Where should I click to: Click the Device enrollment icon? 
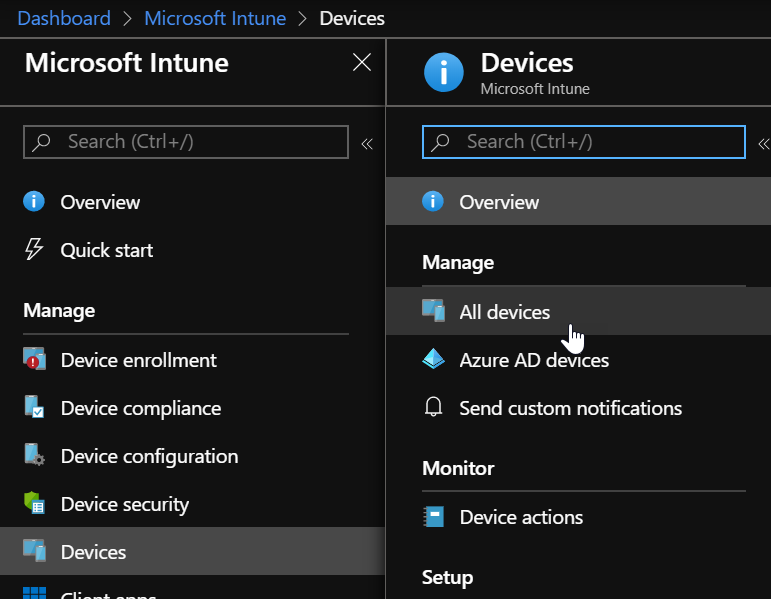click(x=34, y=360)
